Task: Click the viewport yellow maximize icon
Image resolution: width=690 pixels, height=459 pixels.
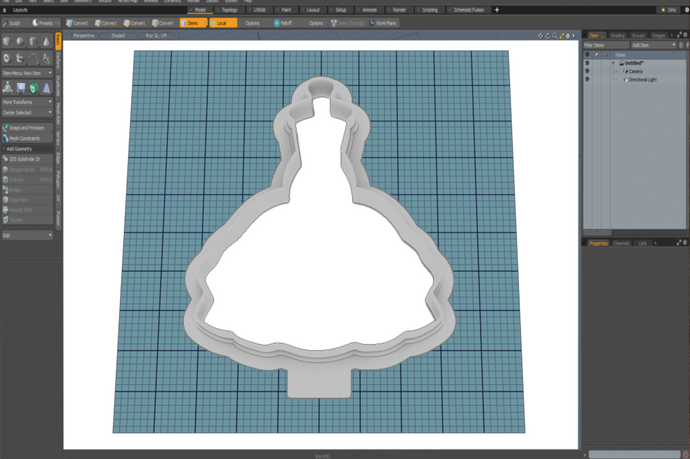Action: (x=562, y=36)
